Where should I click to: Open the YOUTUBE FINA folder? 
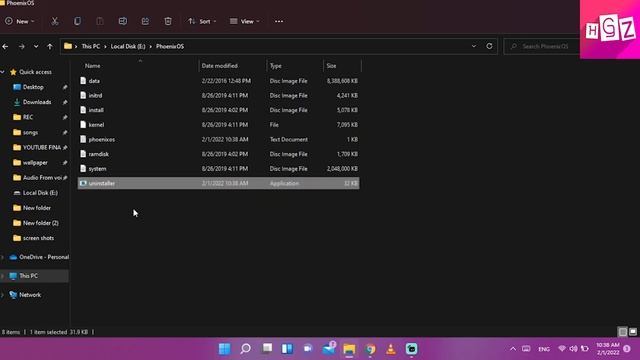point(42,147)
